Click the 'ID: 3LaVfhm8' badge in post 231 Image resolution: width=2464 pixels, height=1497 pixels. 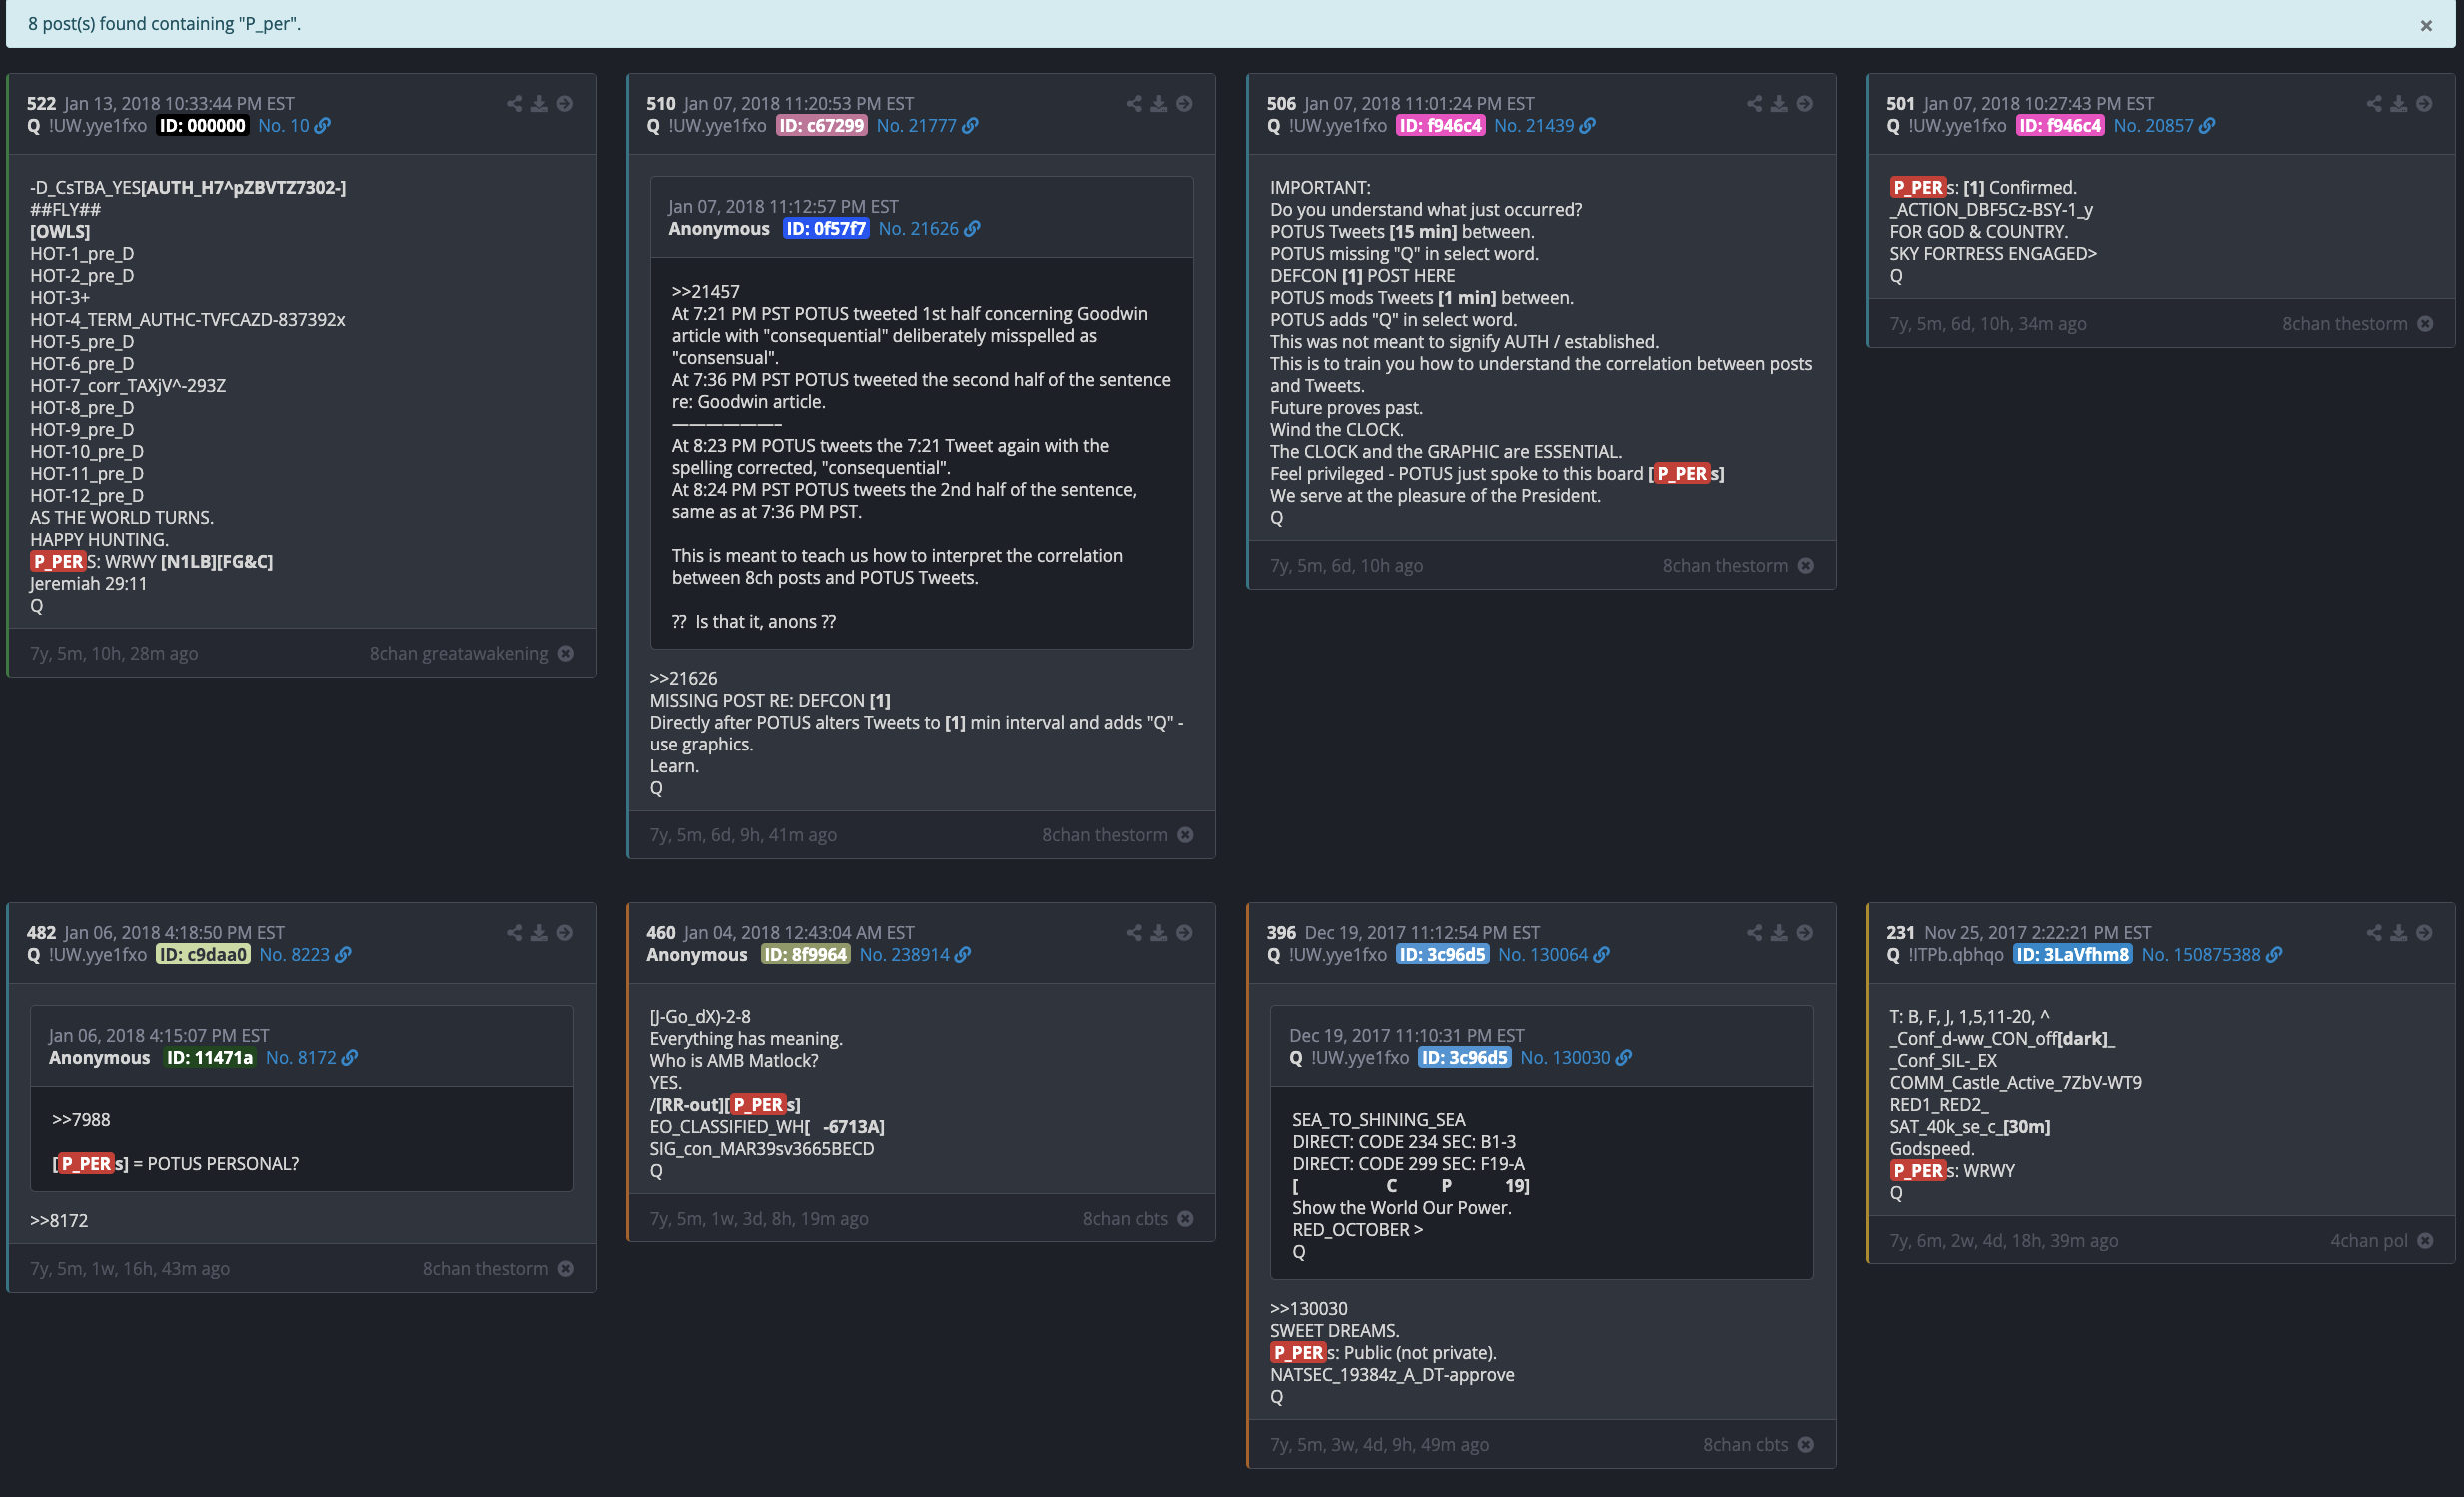(x=2073, y=955)
